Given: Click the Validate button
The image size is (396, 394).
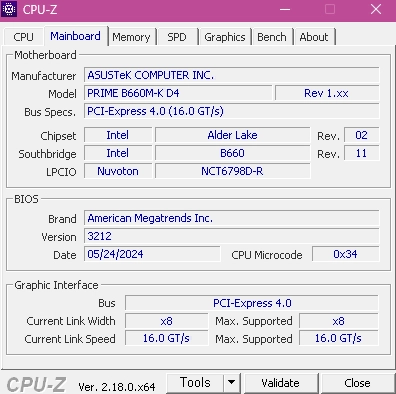Looking at the screenshot, I should pyautogui.click(x=280, y=383).
